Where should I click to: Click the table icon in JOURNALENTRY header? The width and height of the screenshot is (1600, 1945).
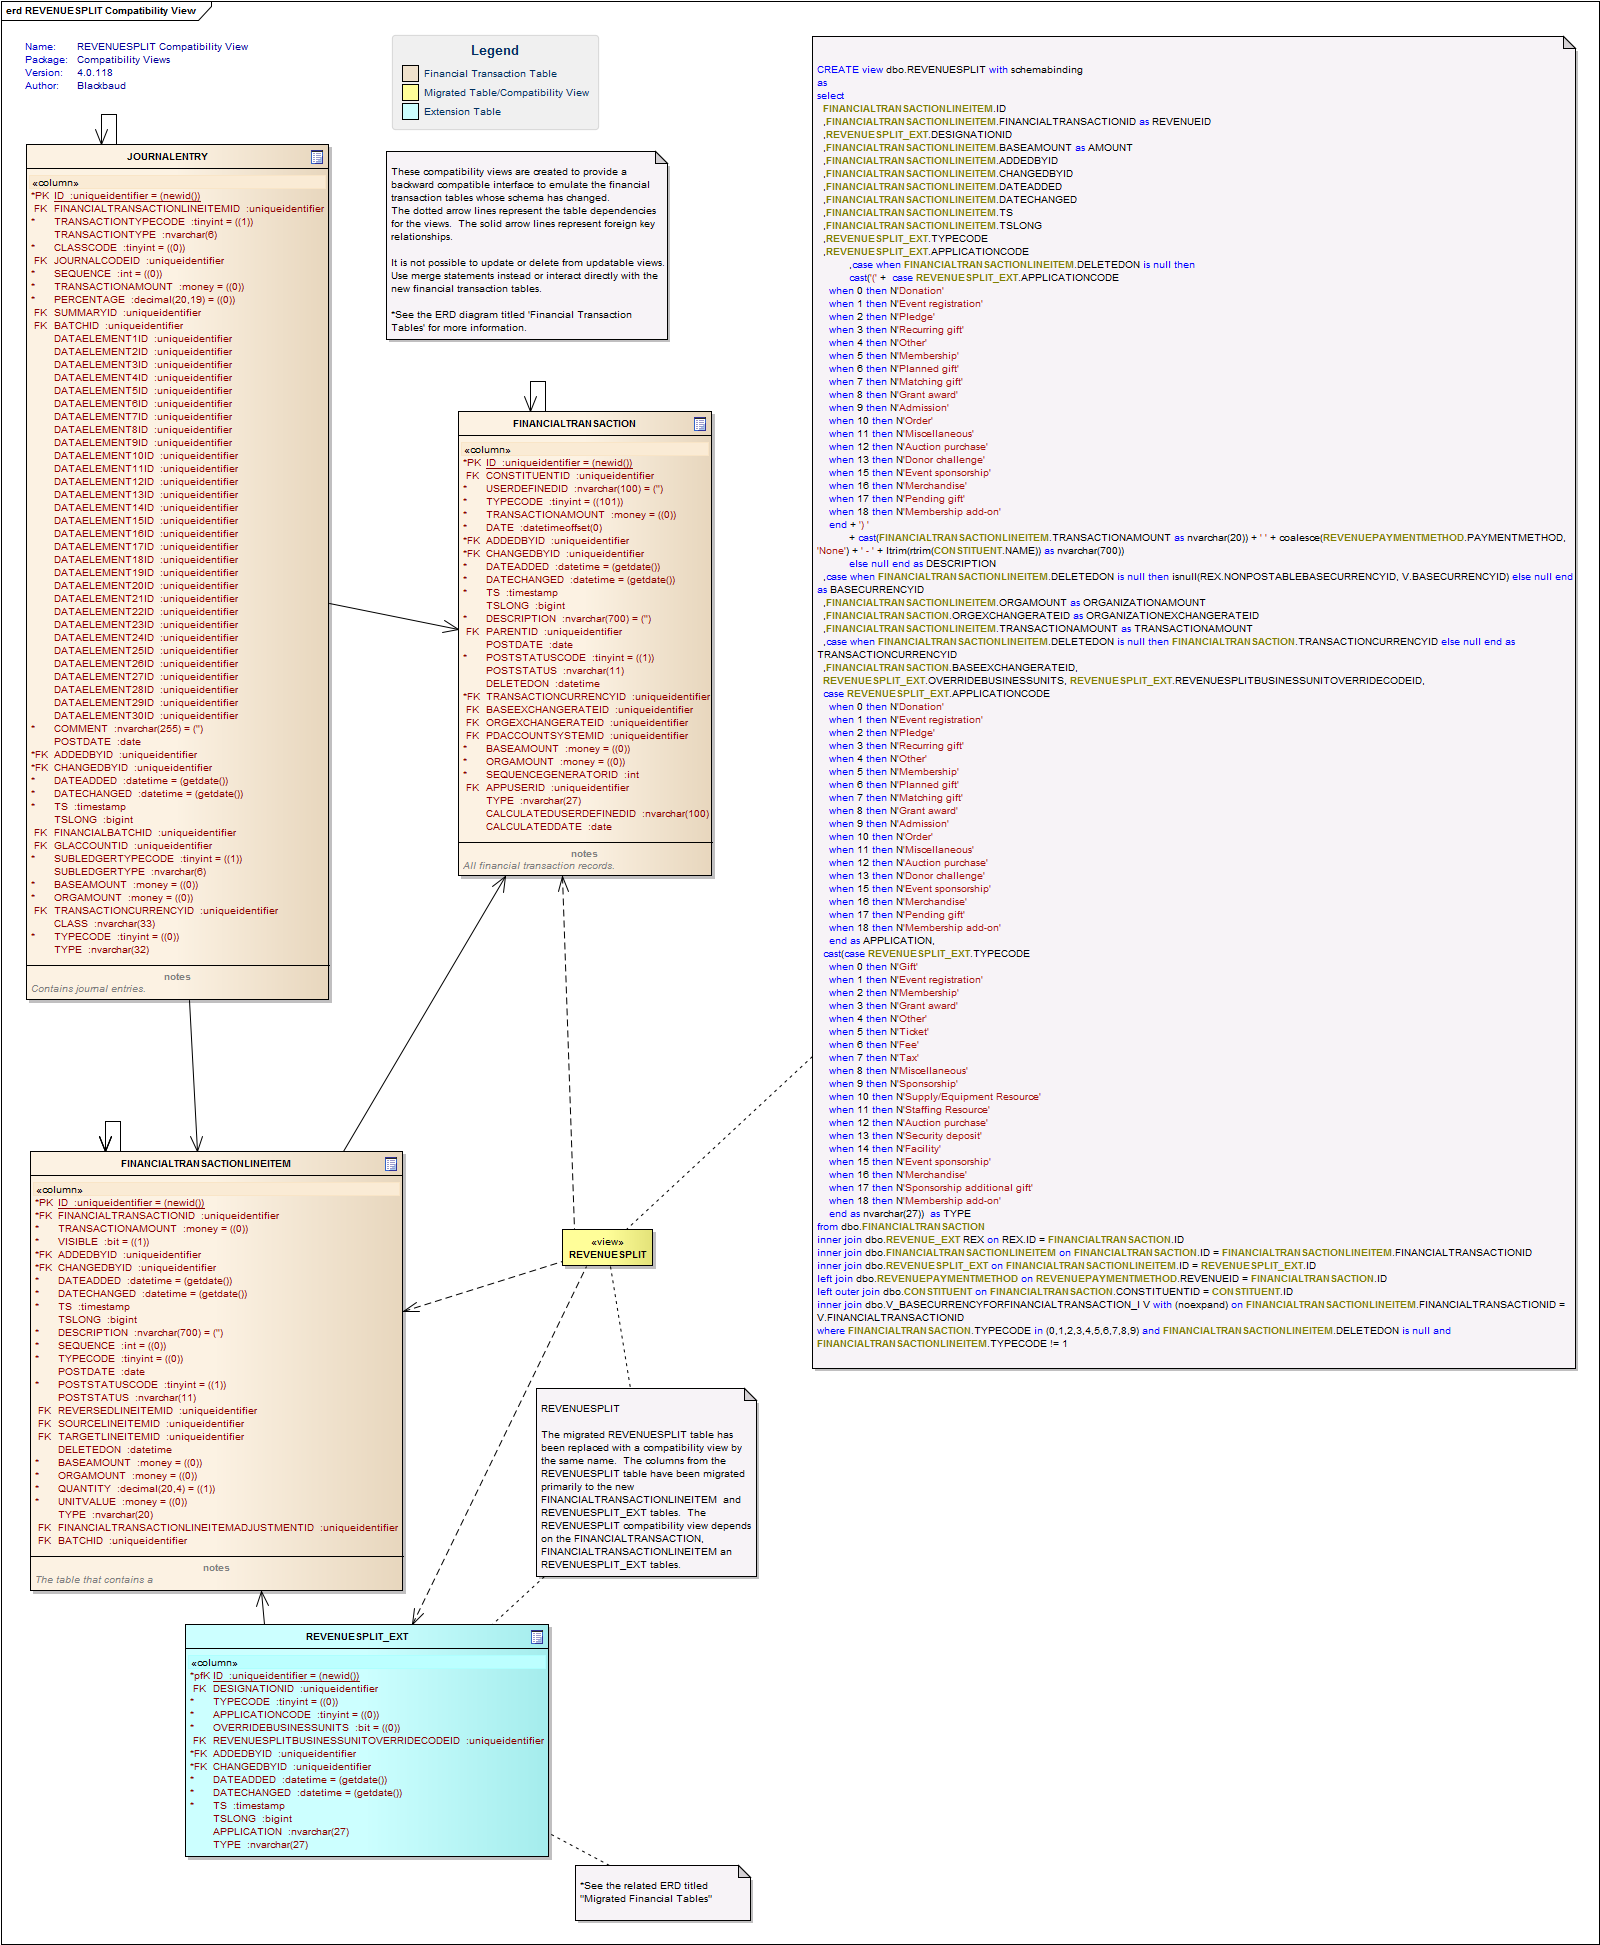[317, 157]
